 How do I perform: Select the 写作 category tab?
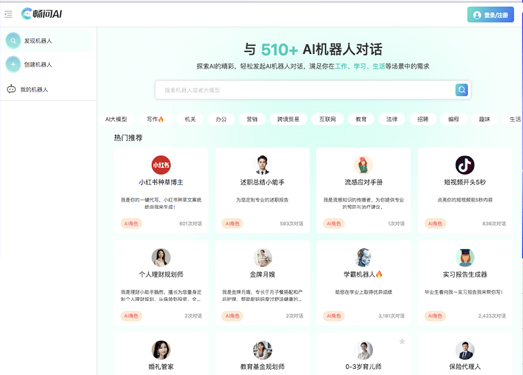coord(155,119)
